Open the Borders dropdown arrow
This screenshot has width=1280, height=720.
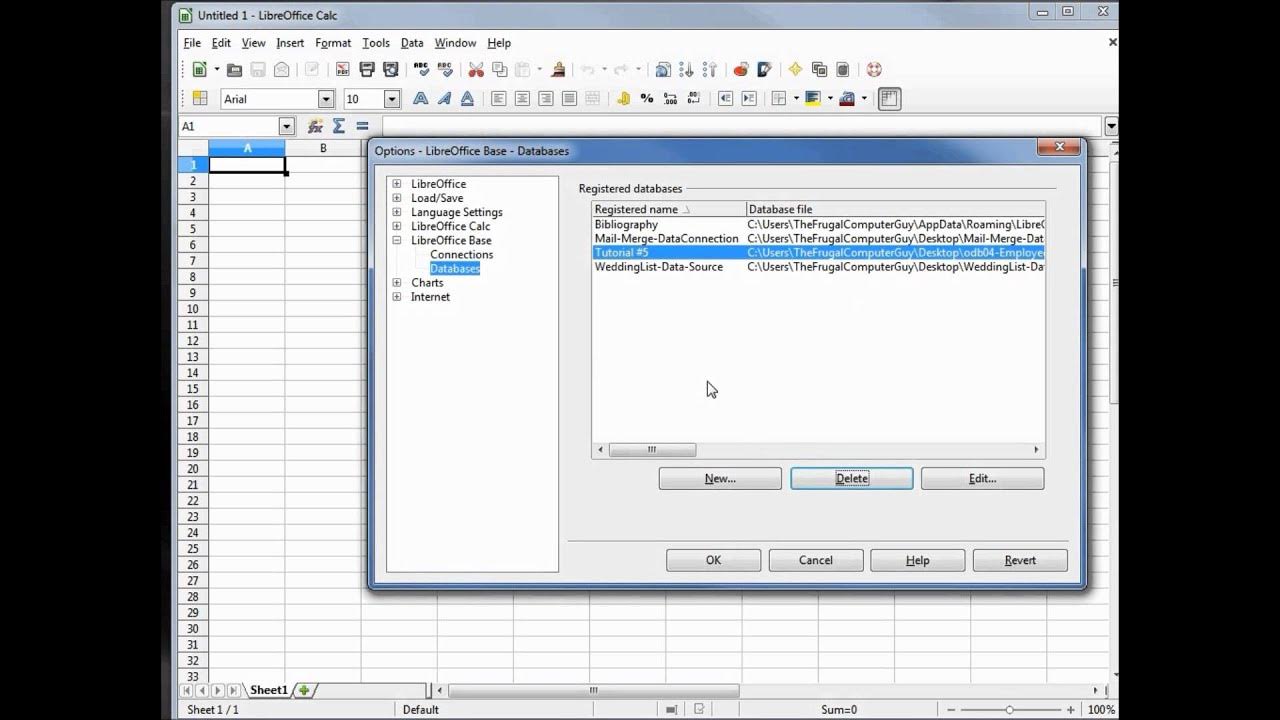[x=796, y=99]
